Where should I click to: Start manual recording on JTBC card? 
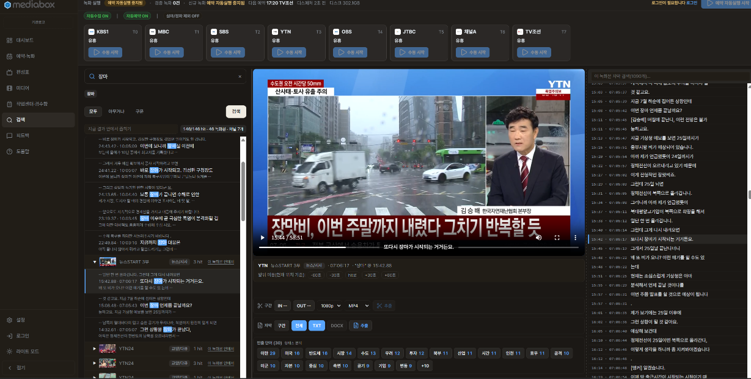click(x=411, y=52)
